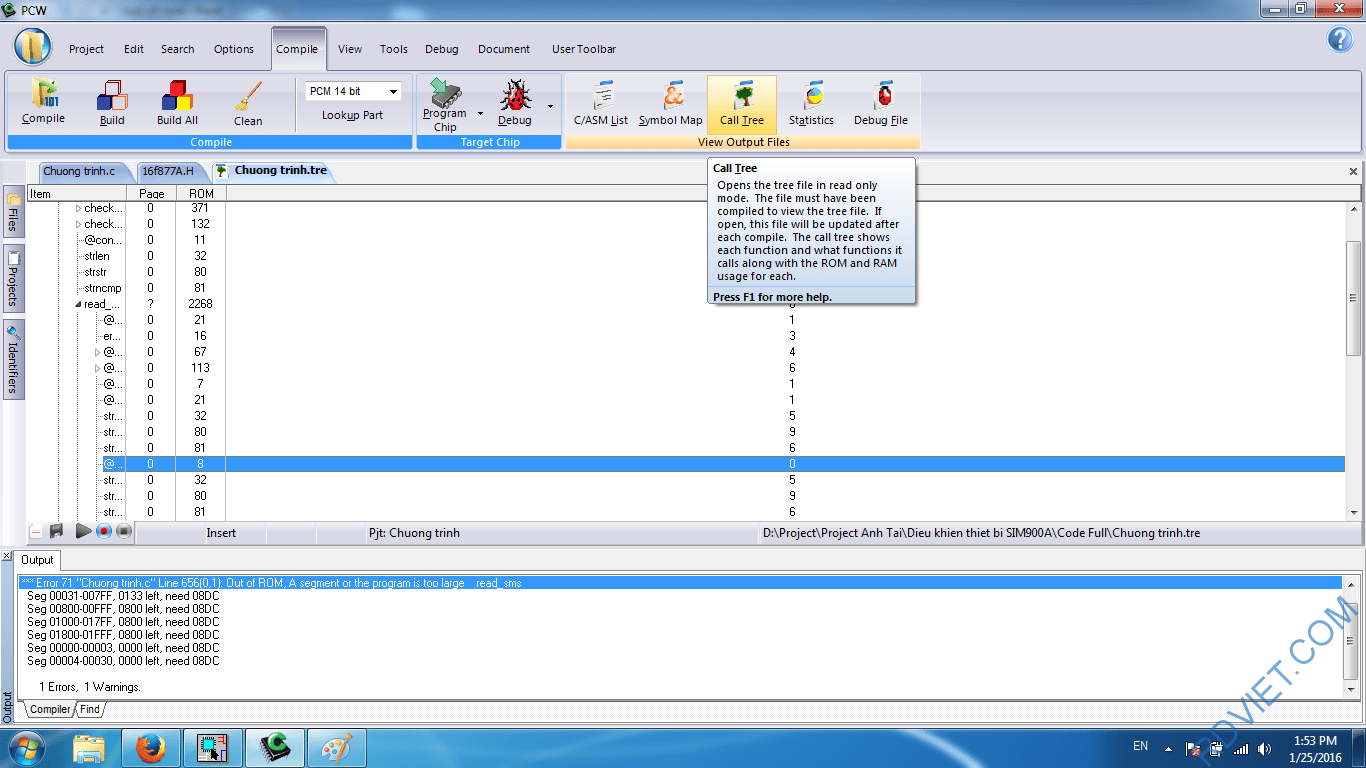
Task: Click the Lookup Part button
Action: point(353,114)
